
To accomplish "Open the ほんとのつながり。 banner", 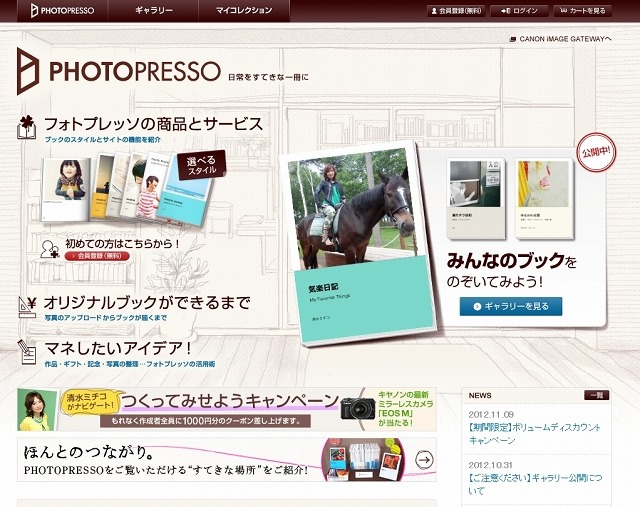I will (x=227, y=460).
